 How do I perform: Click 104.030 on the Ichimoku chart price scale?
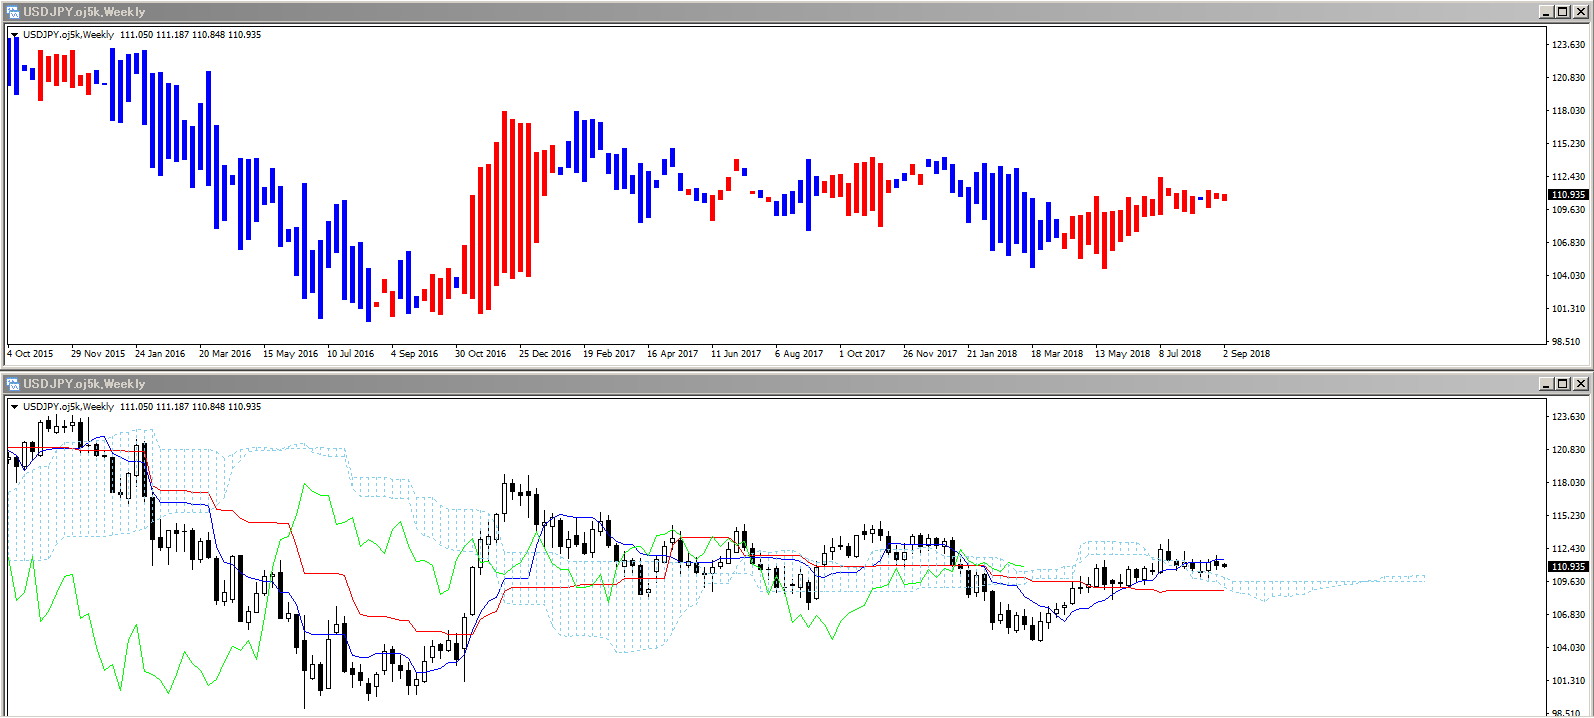click(x=1568, y=648)
